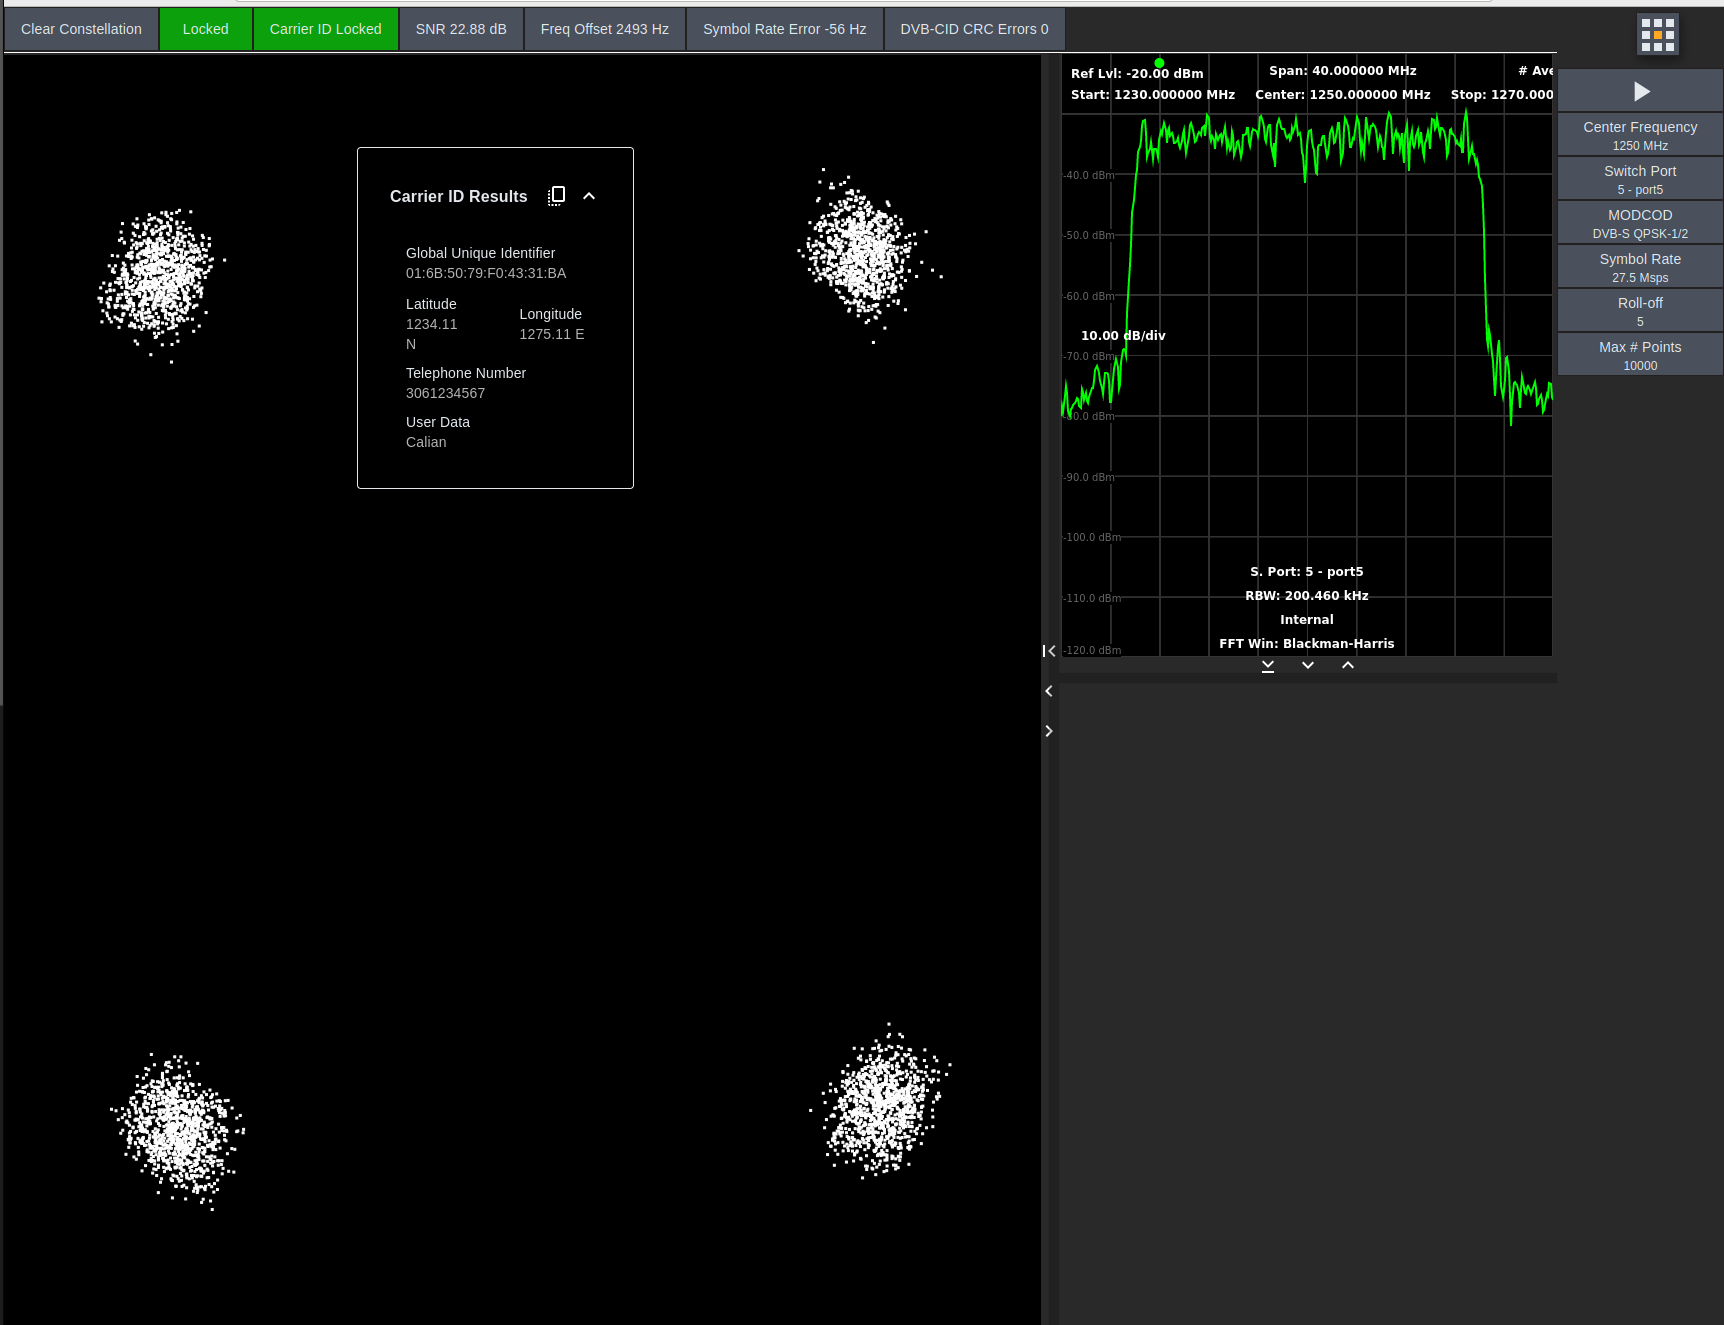Viewport: 1724px width, 1325px height.
Task: Click the up chevron below the spectrum
Action: (x=1348, y=666)
